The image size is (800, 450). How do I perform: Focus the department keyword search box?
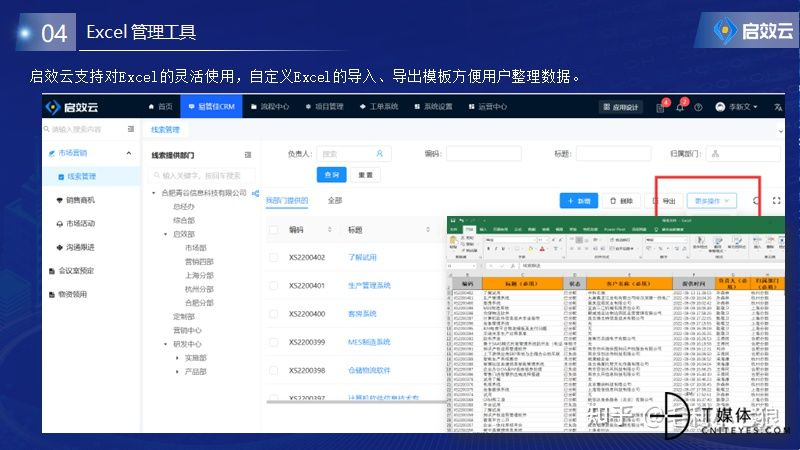[x=203, y=176]
